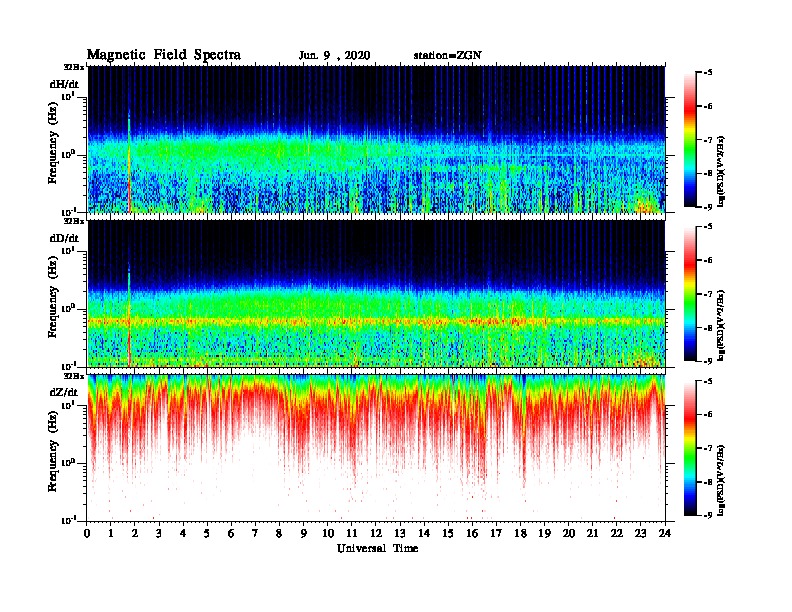Viewport: 792px width, 612px height.
Task: Click the -6 tick of the dZ/dt color bar
Action: coord(708,414)
